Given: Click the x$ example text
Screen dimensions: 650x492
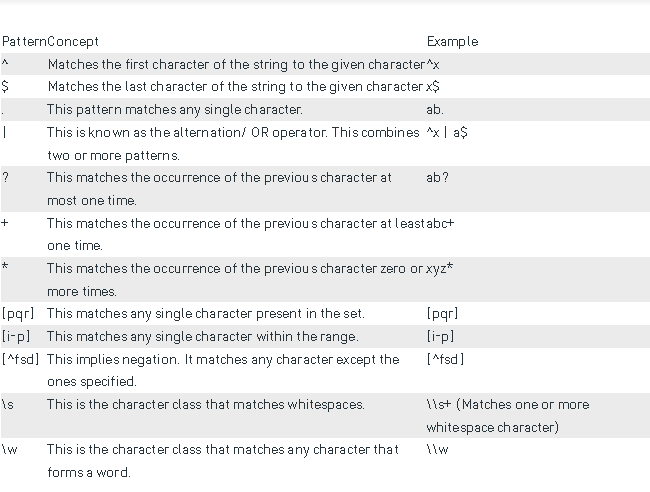Looking at the screenshot, I should [433, 87].
